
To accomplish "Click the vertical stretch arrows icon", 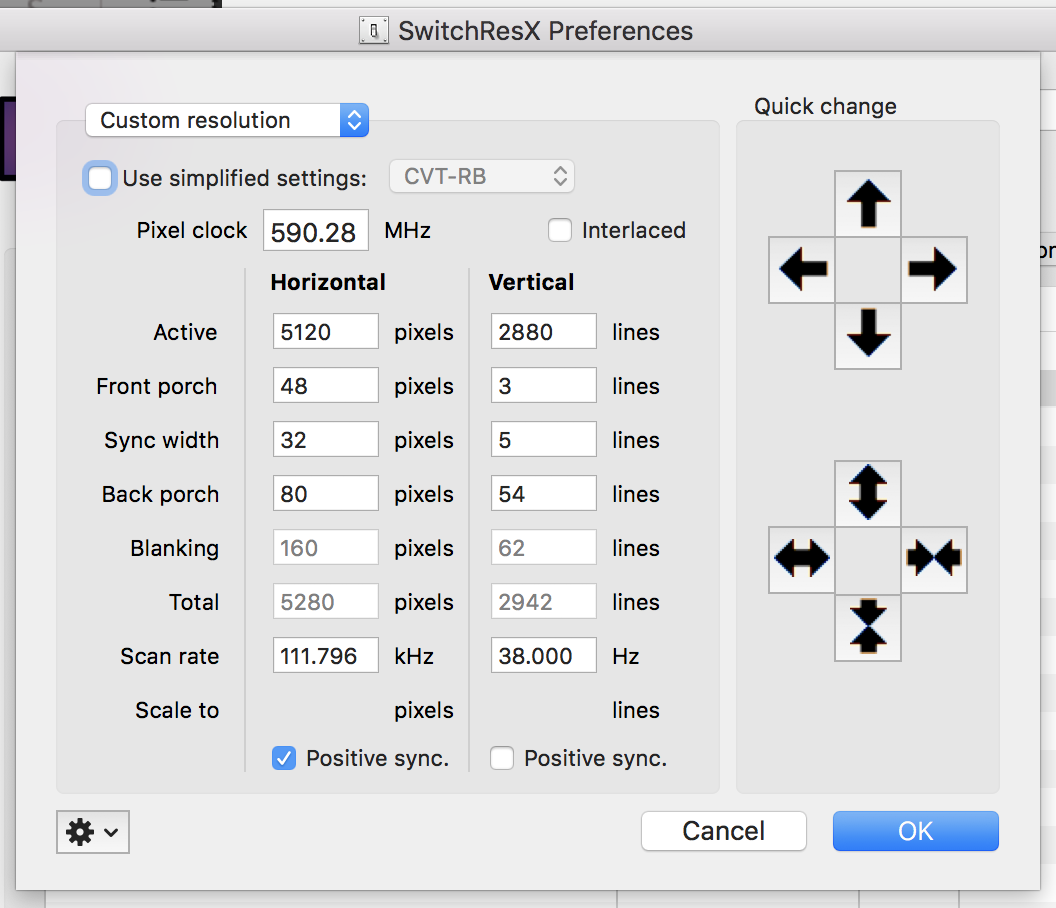I will (868, 493).
